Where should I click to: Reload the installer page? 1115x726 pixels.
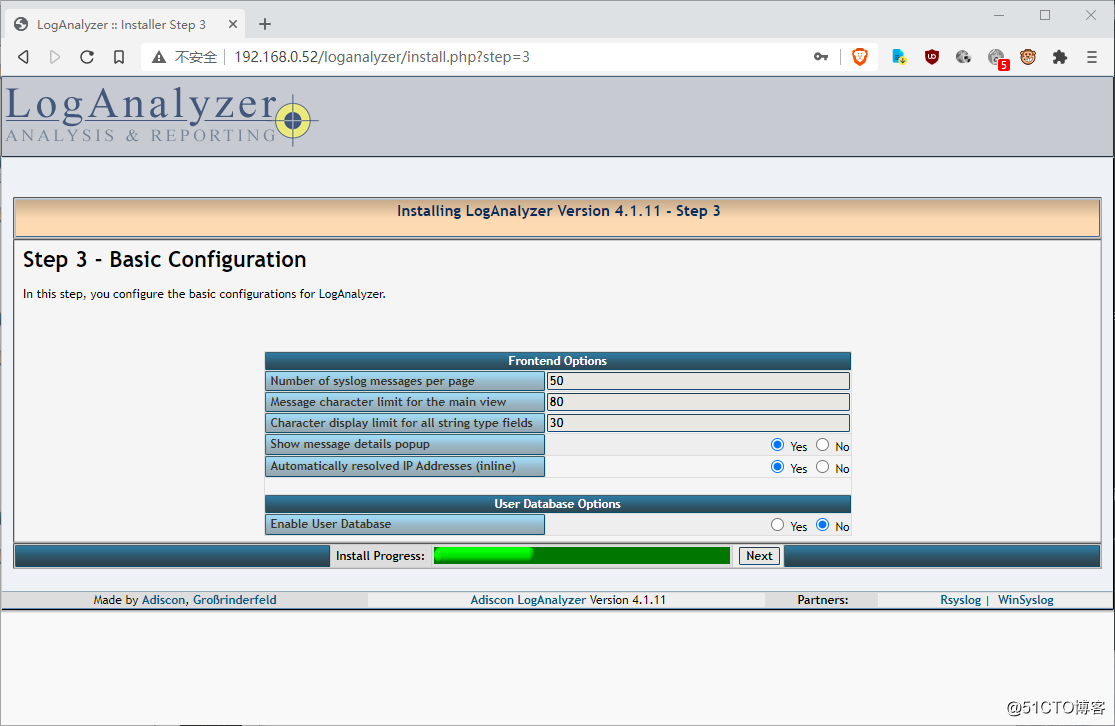87,57
